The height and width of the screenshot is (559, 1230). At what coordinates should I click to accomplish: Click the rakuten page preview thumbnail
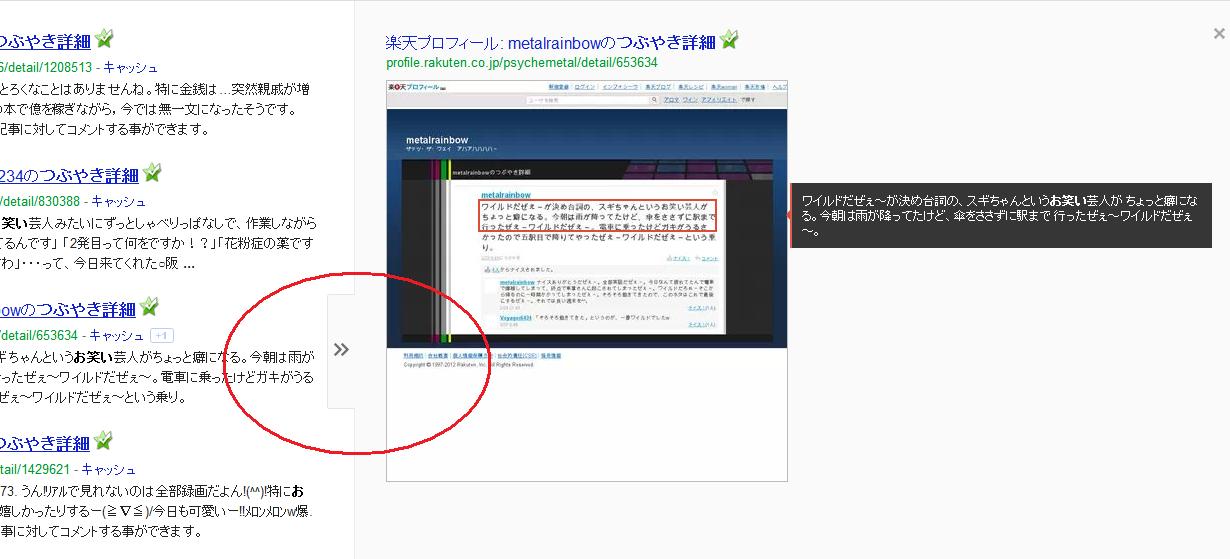click(x=587, y=280)
